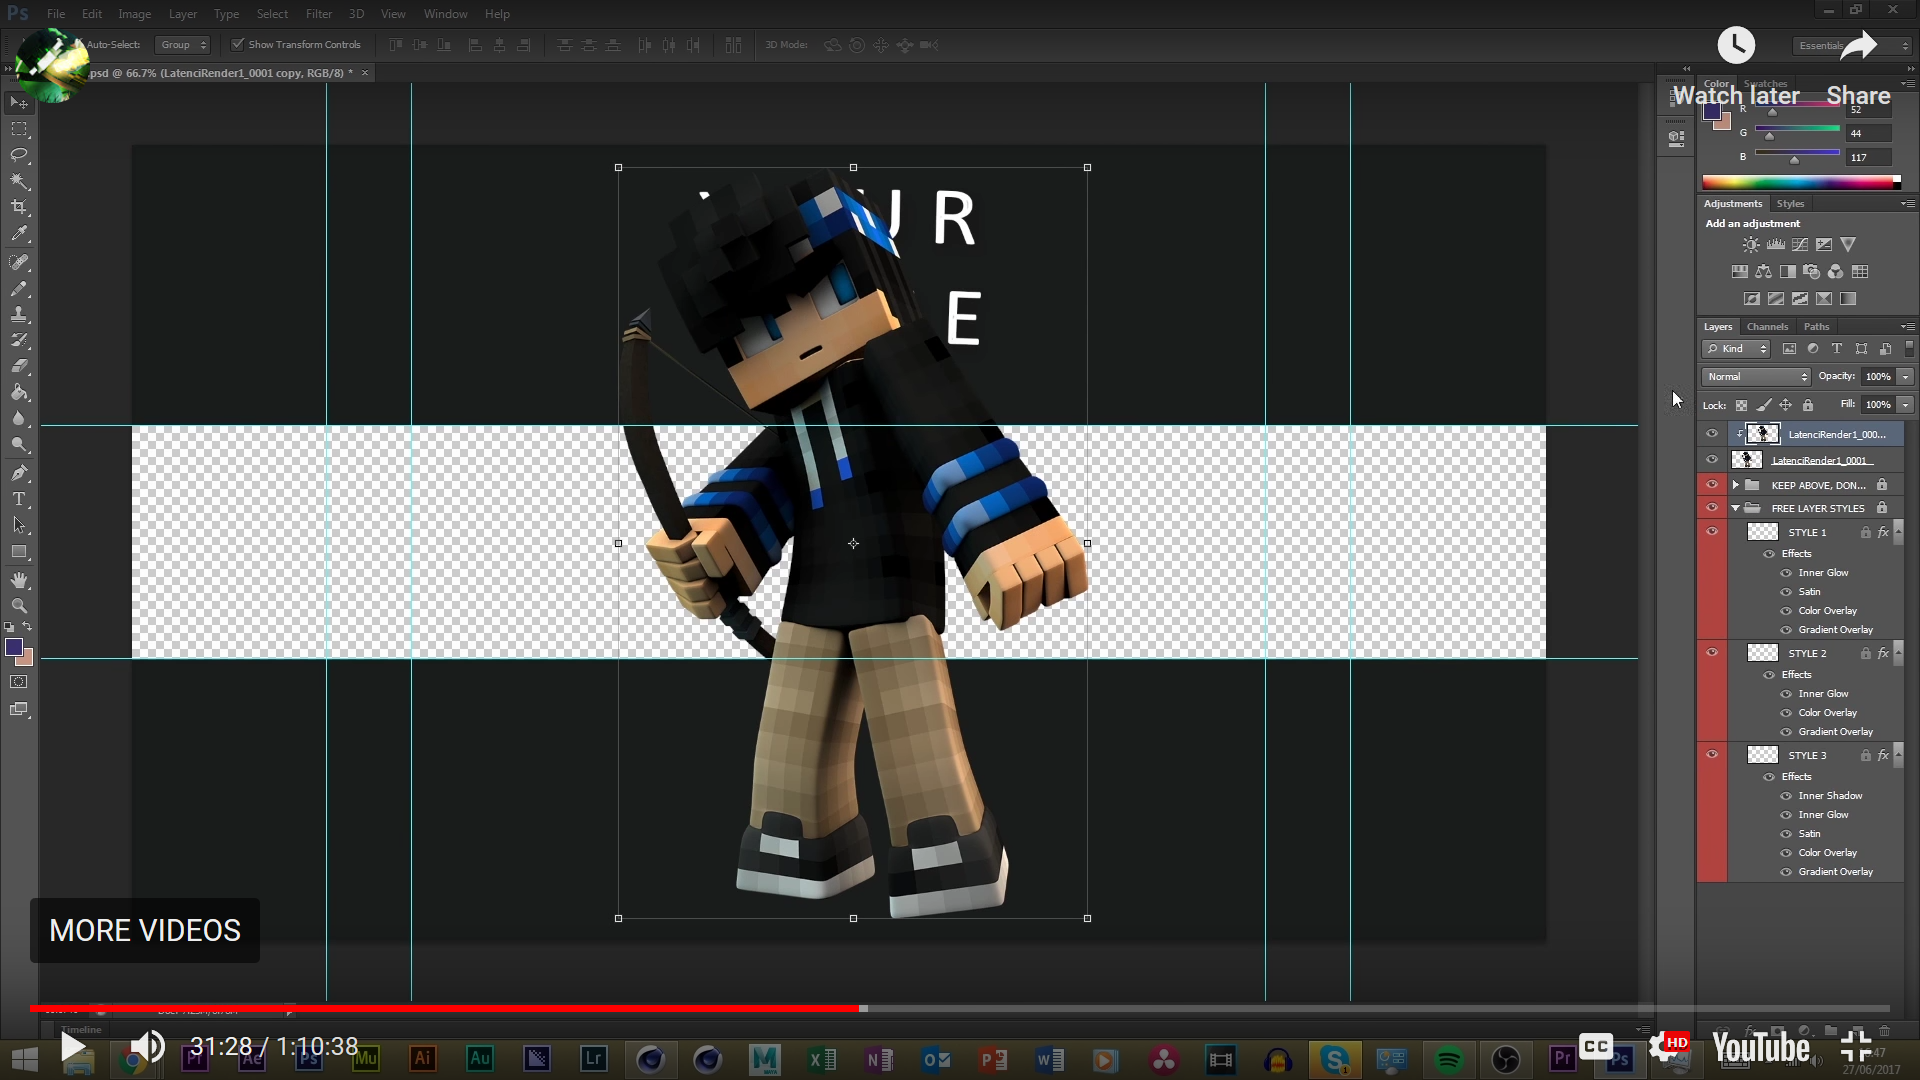Add a Photo Filter adjustment
1920x1080 pixels.
[1811, 272]
